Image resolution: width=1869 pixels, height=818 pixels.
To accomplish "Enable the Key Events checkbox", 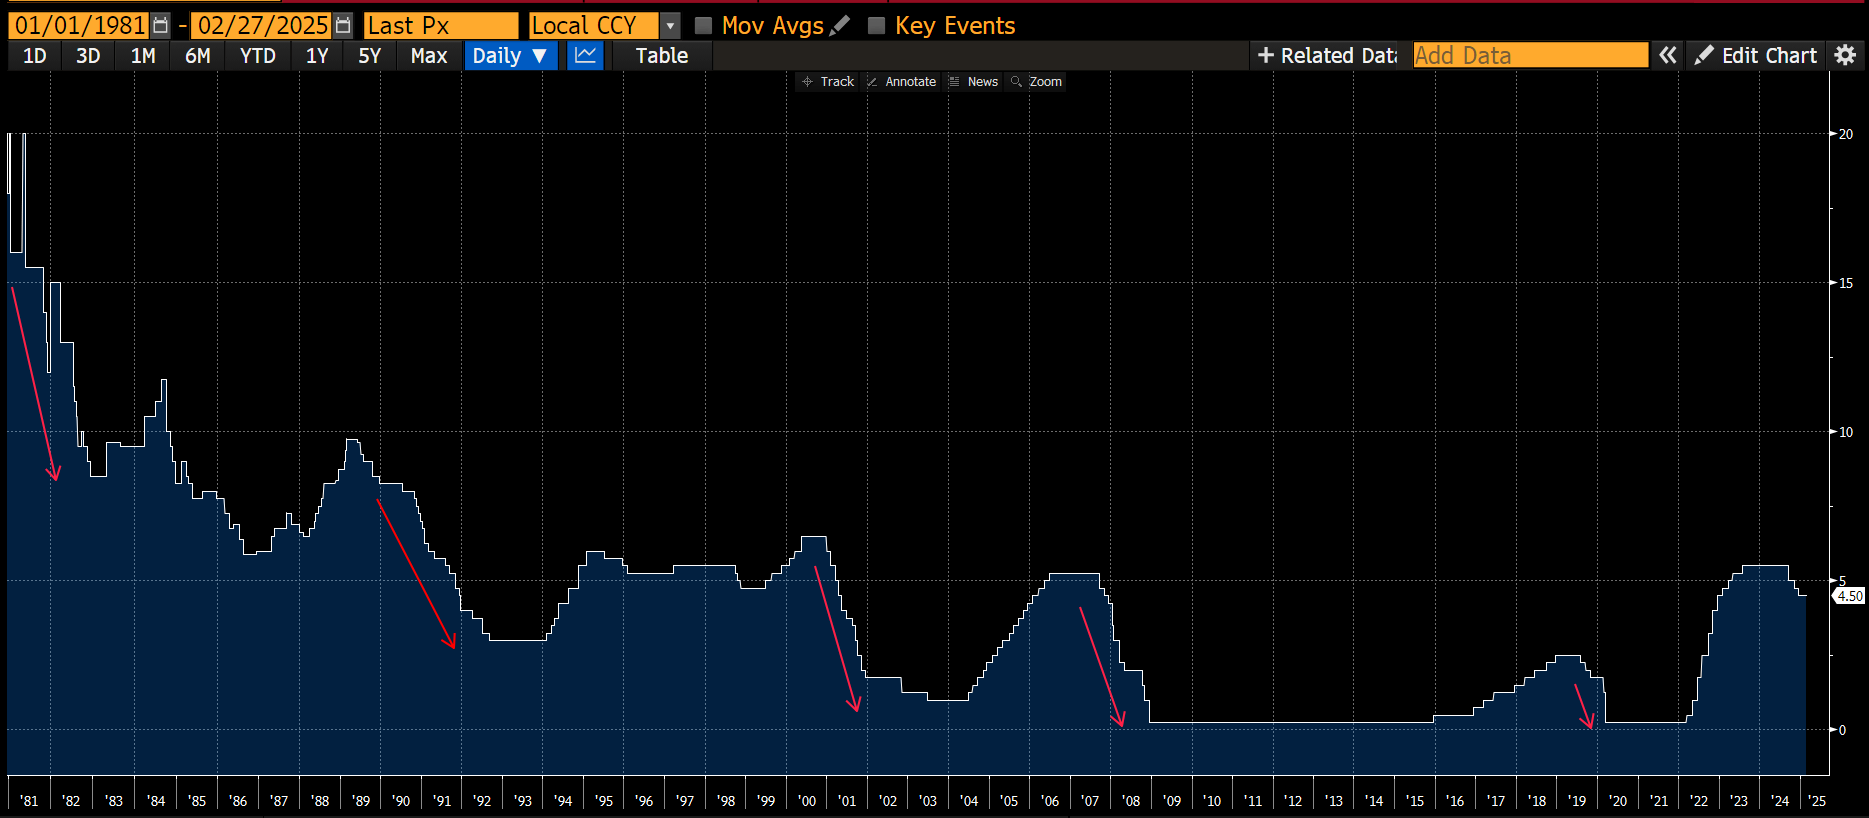I will 877,26.
